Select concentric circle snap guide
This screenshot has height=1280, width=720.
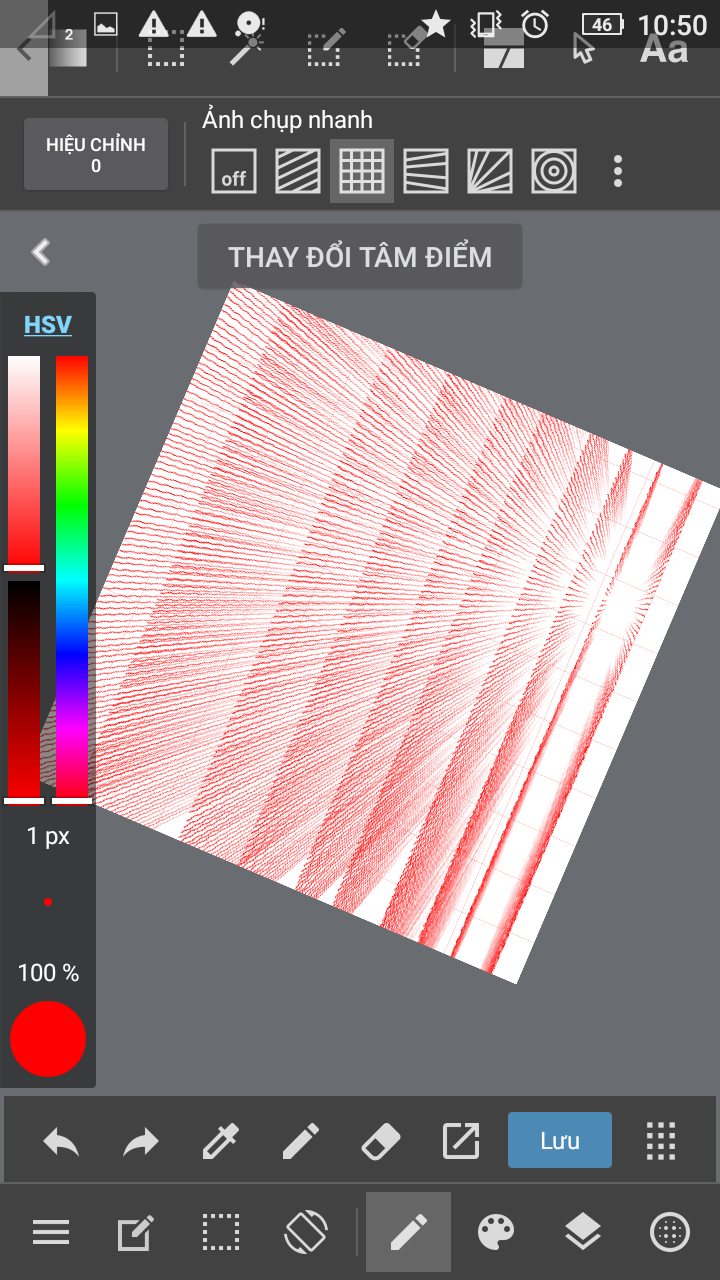point(554,172)
